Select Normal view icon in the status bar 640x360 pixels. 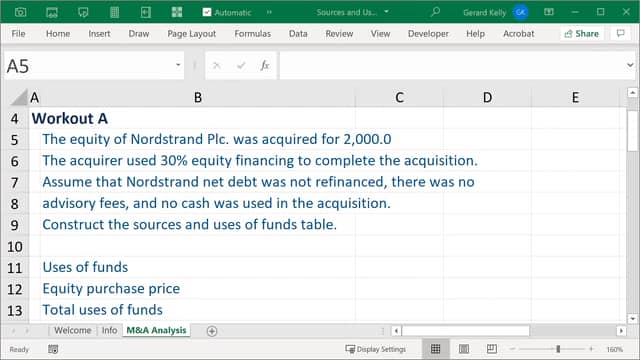tap(436, 349)
